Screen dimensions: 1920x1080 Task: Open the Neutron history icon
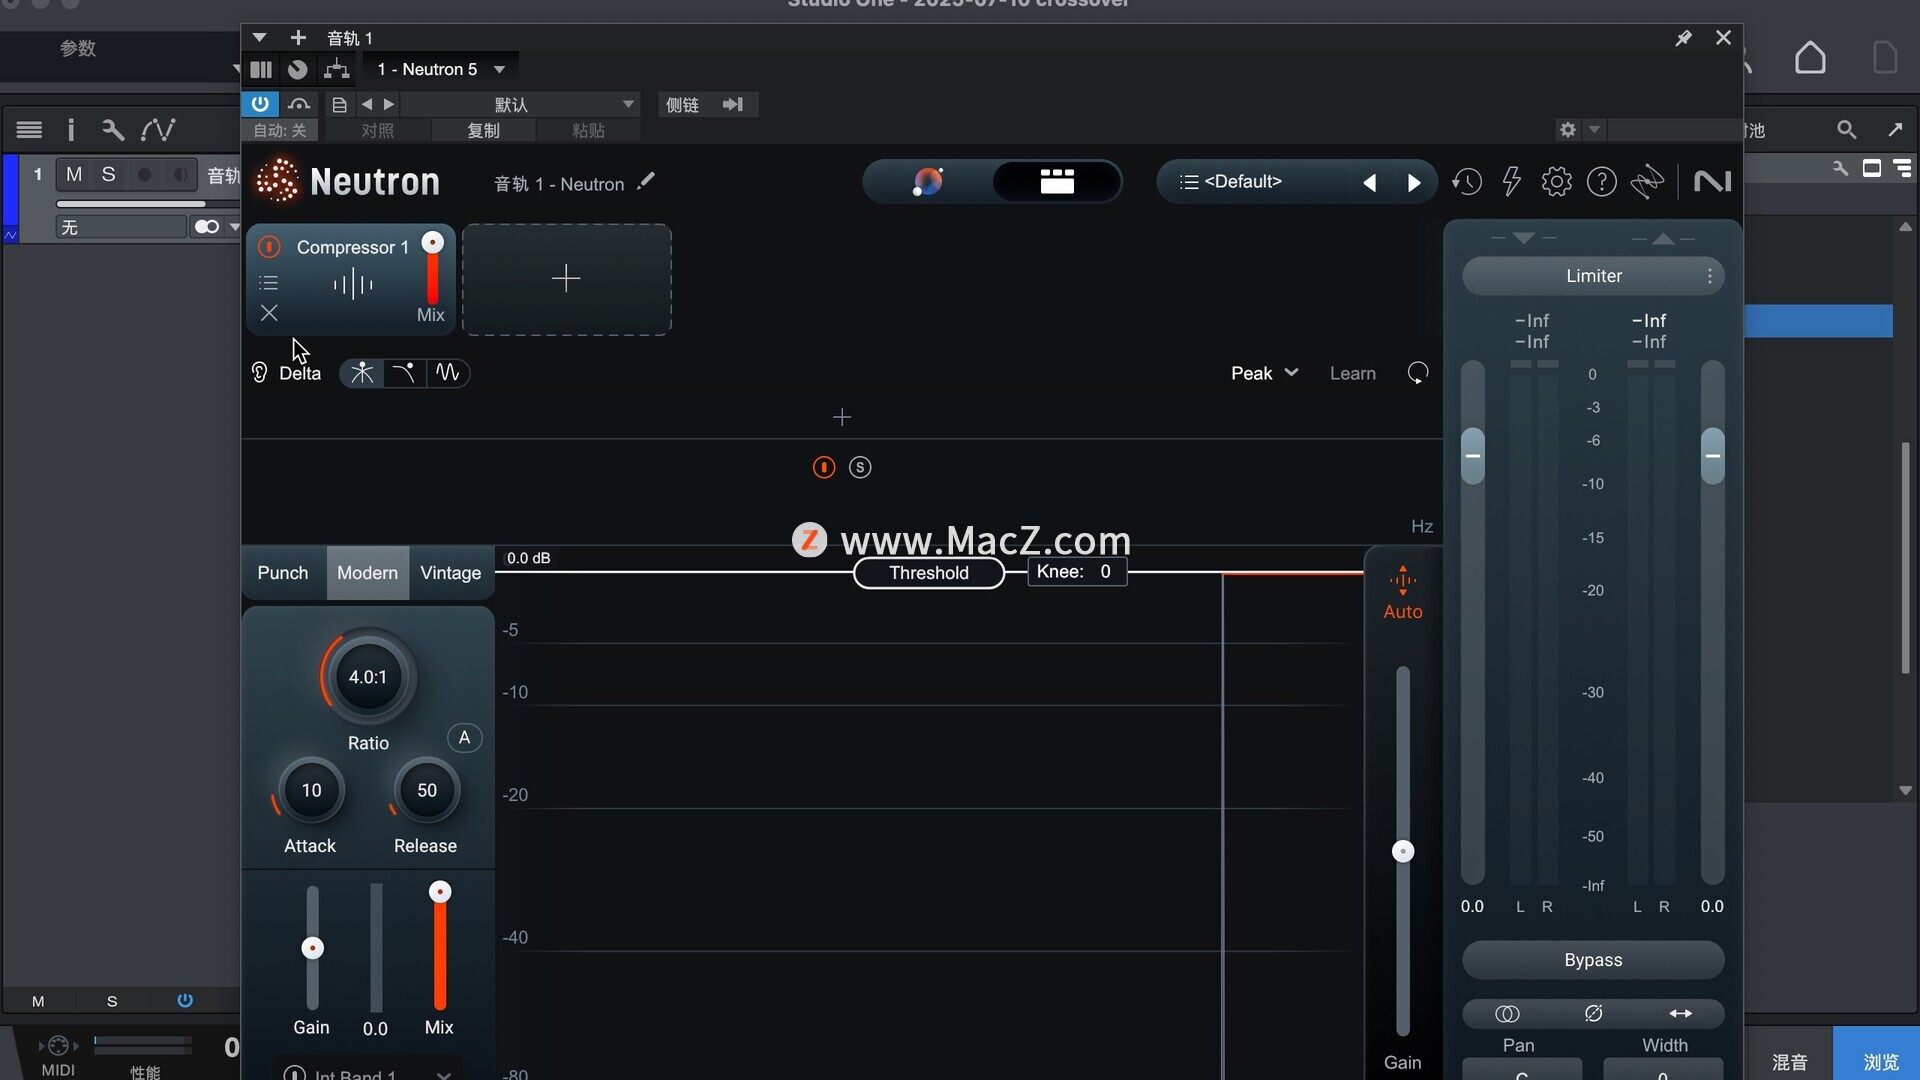[1467, 182]
